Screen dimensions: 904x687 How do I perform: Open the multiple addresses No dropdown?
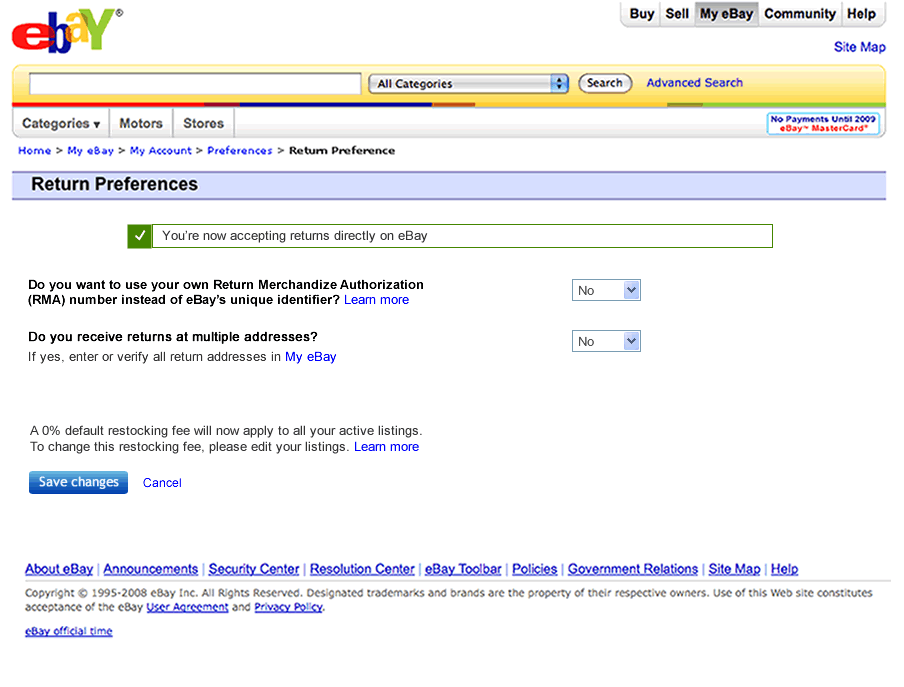(606, 341)
